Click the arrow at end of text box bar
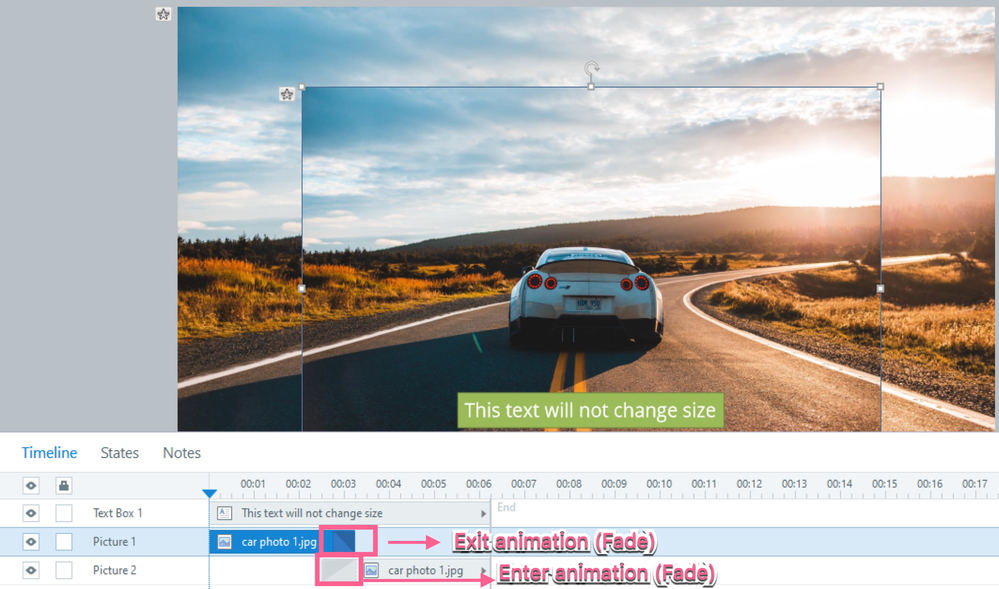 tap(484, 514)
